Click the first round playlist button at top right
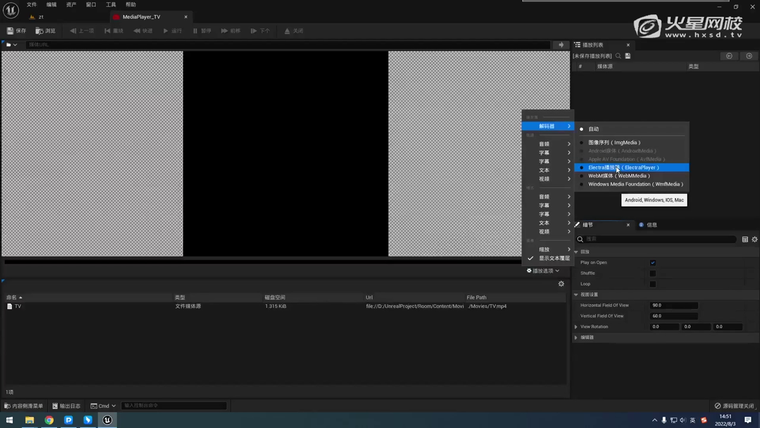 729,56
